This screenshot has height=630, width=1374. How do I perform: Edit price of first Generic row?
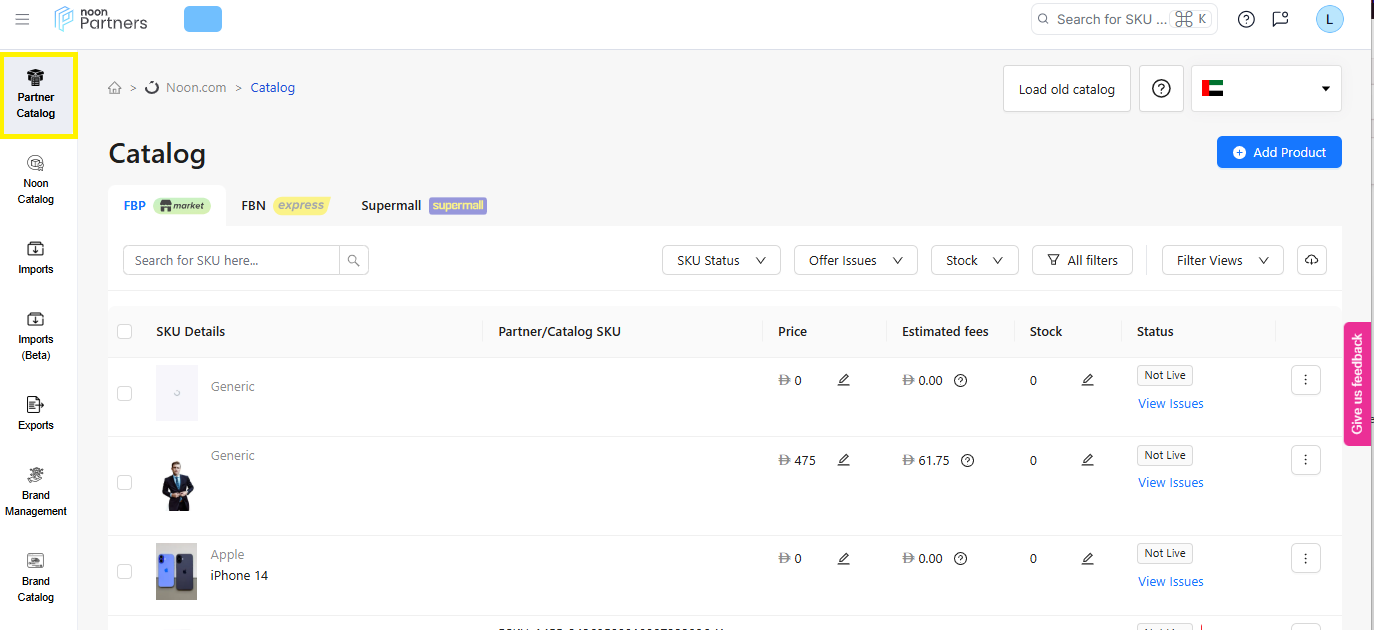point(843,380)
